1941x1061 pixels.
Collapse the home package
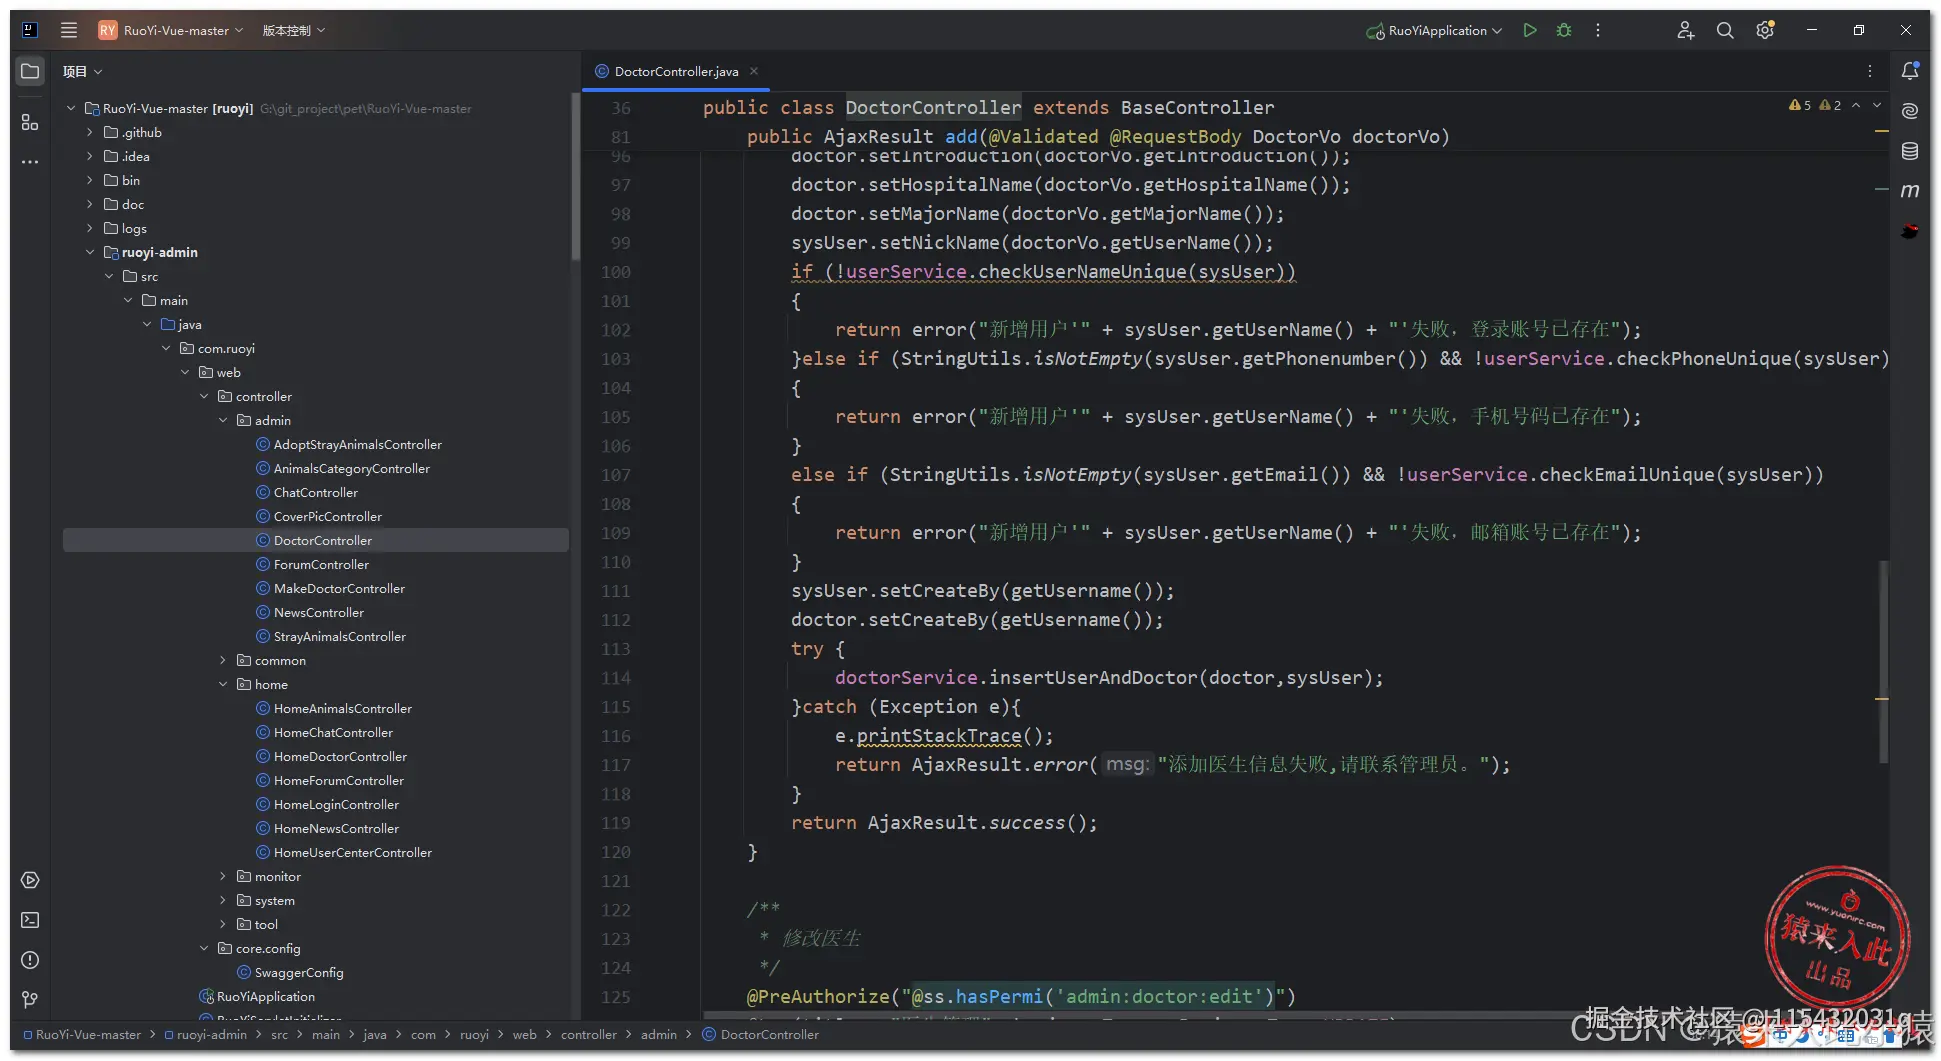[223, 684]
